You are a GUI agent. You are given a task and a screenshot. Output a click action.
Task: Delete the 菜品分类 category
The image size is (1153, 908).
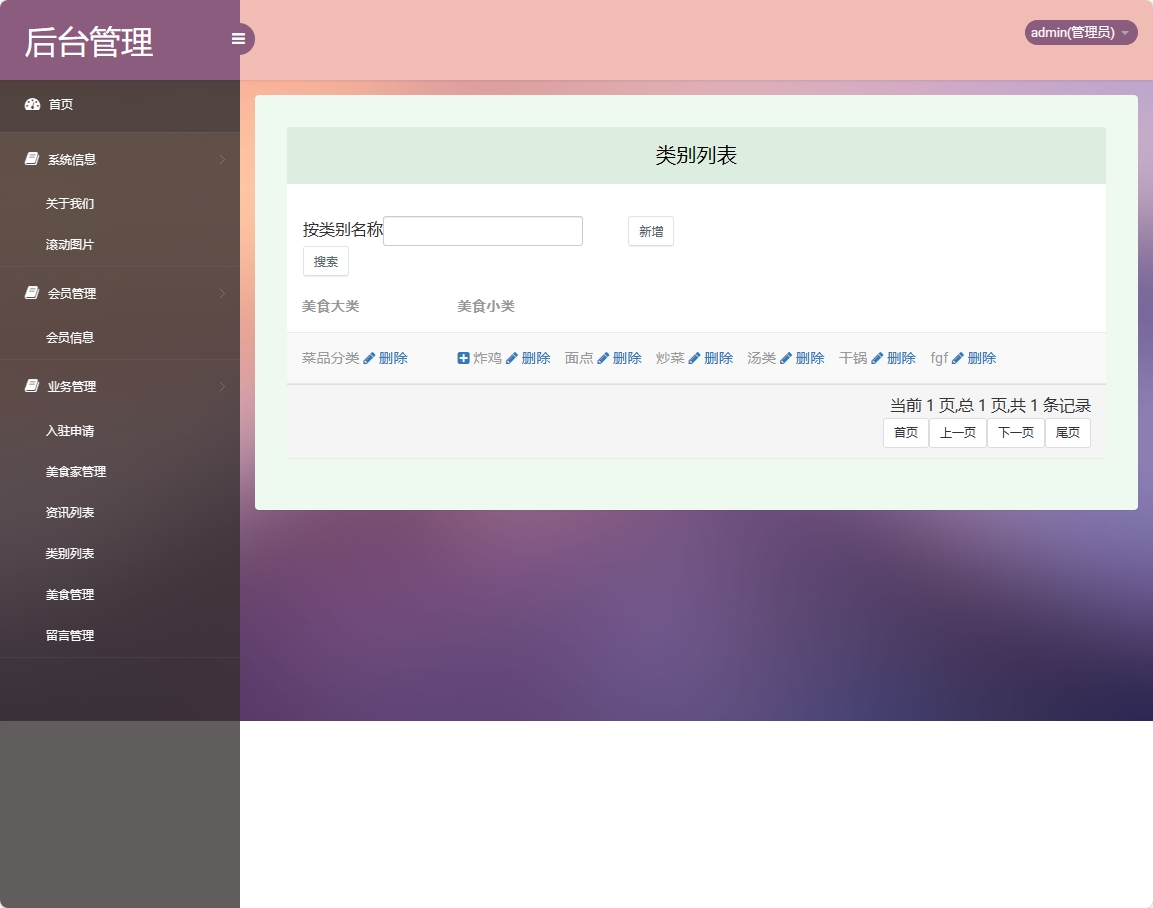[x=393, y=358]
